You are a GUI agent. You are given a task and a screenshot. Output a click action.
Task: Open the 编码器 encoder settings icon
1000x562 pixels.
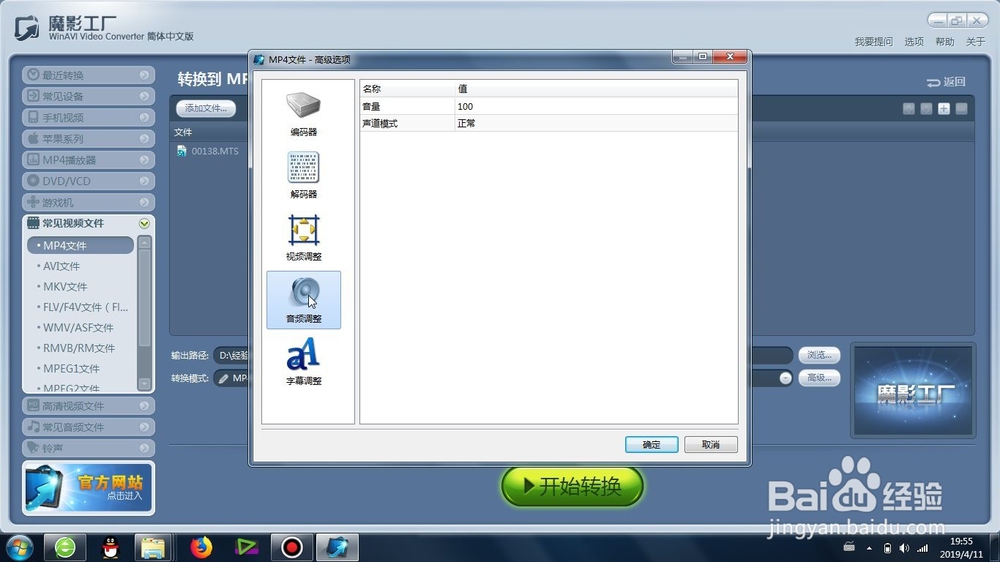click(x=304, y=114)
